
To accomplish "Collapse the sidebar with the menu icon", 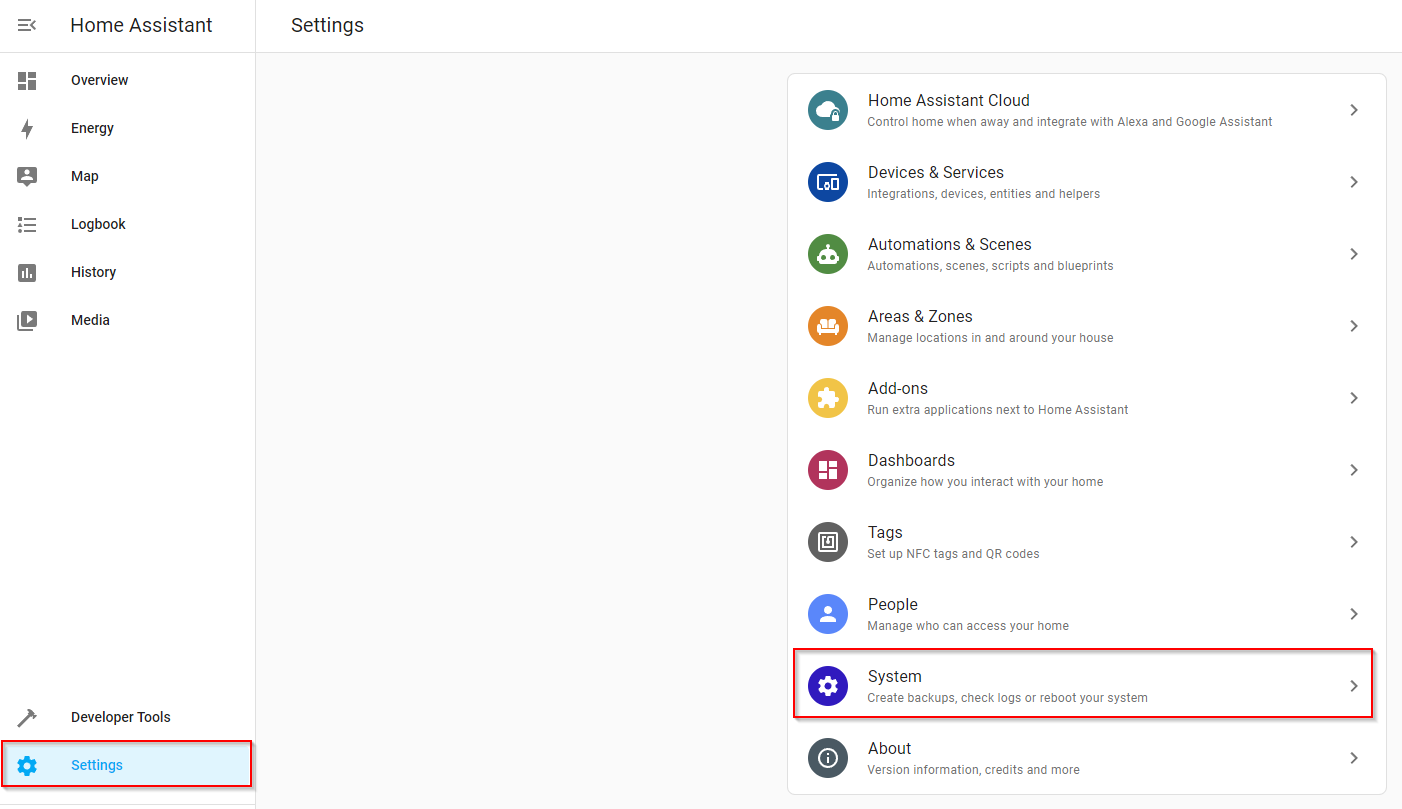I will (27, 25).
